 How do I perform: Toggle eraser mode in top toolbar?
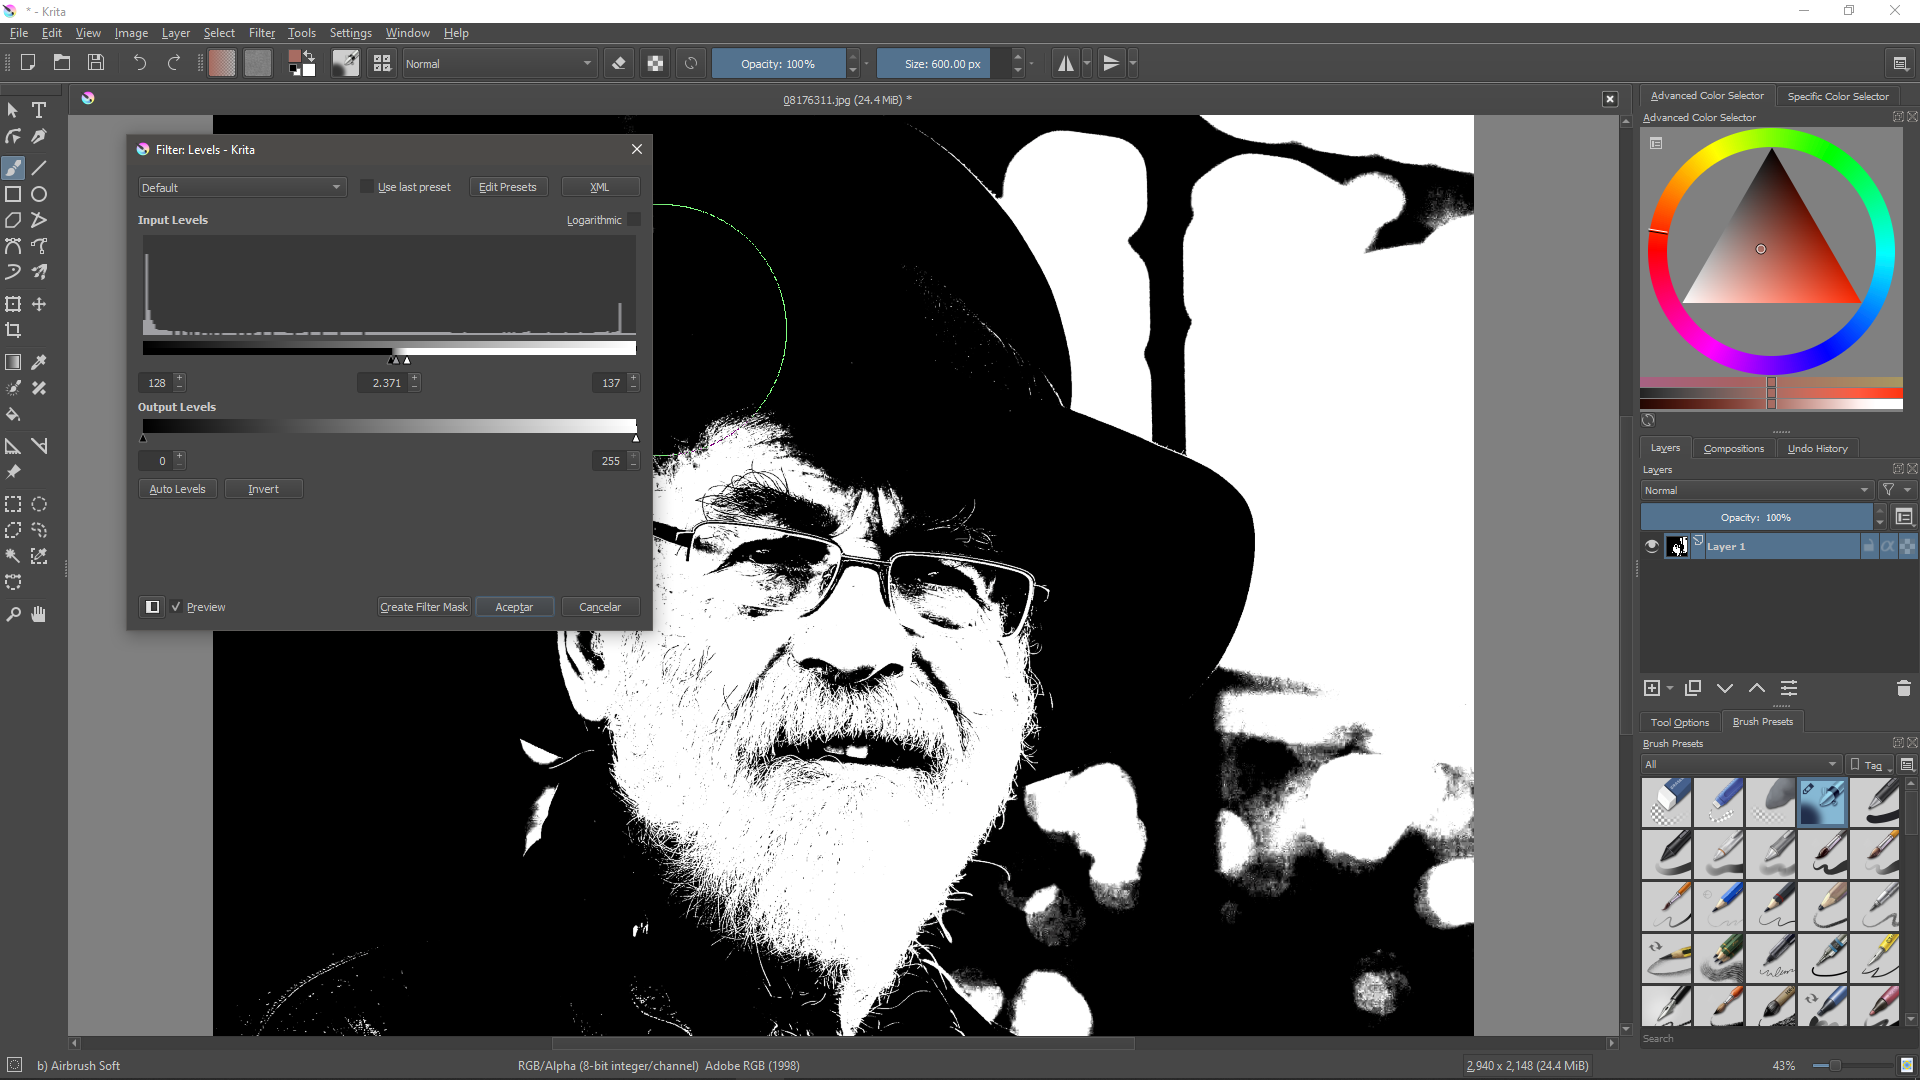coord(619,64)
